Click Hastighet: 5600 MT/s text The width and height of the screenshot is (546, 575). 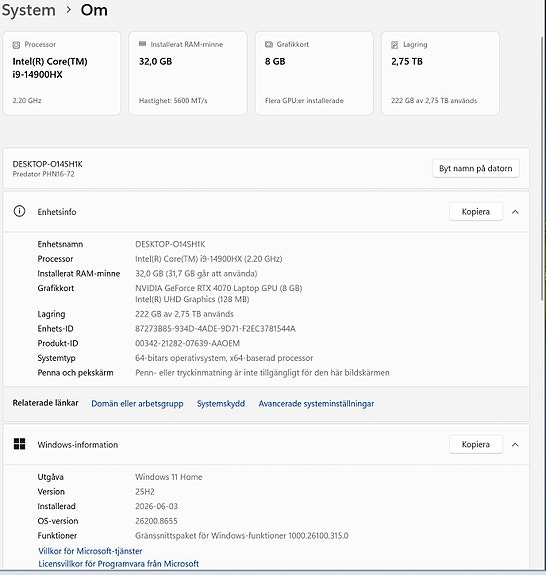(173, 100)
